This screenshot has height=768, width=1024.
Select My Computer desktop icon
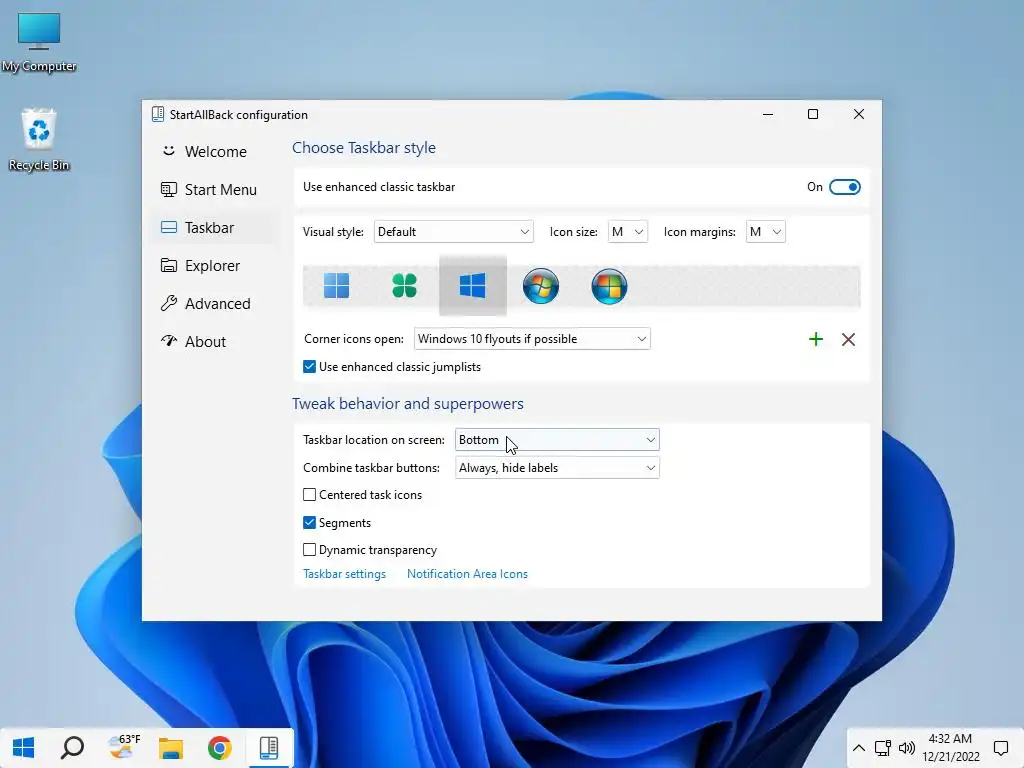tap(39, 42)
